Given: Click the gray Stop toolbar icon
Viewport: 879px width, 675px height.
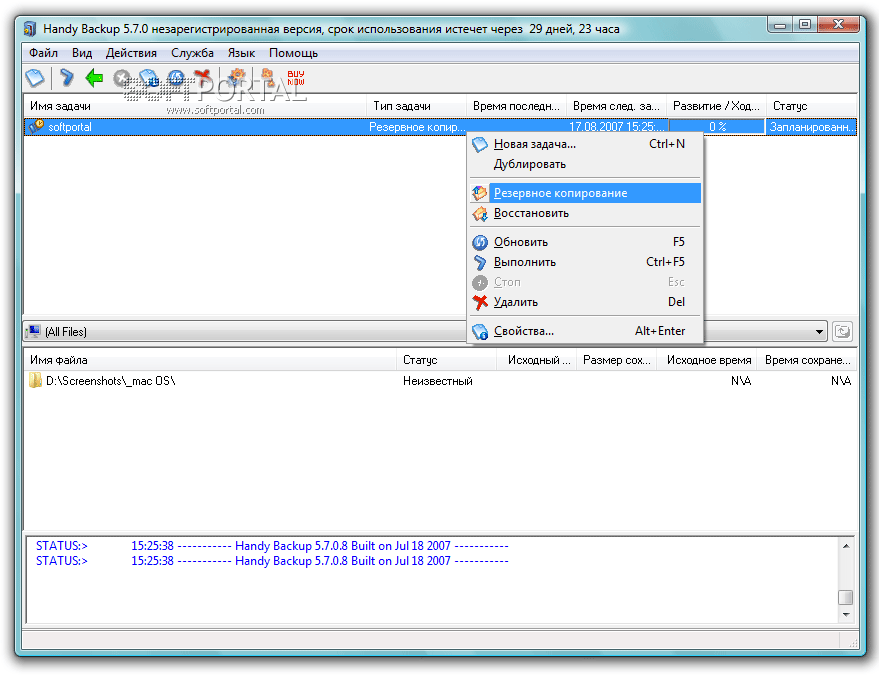Looking at the screenshot, I should [x=122, y=78].
